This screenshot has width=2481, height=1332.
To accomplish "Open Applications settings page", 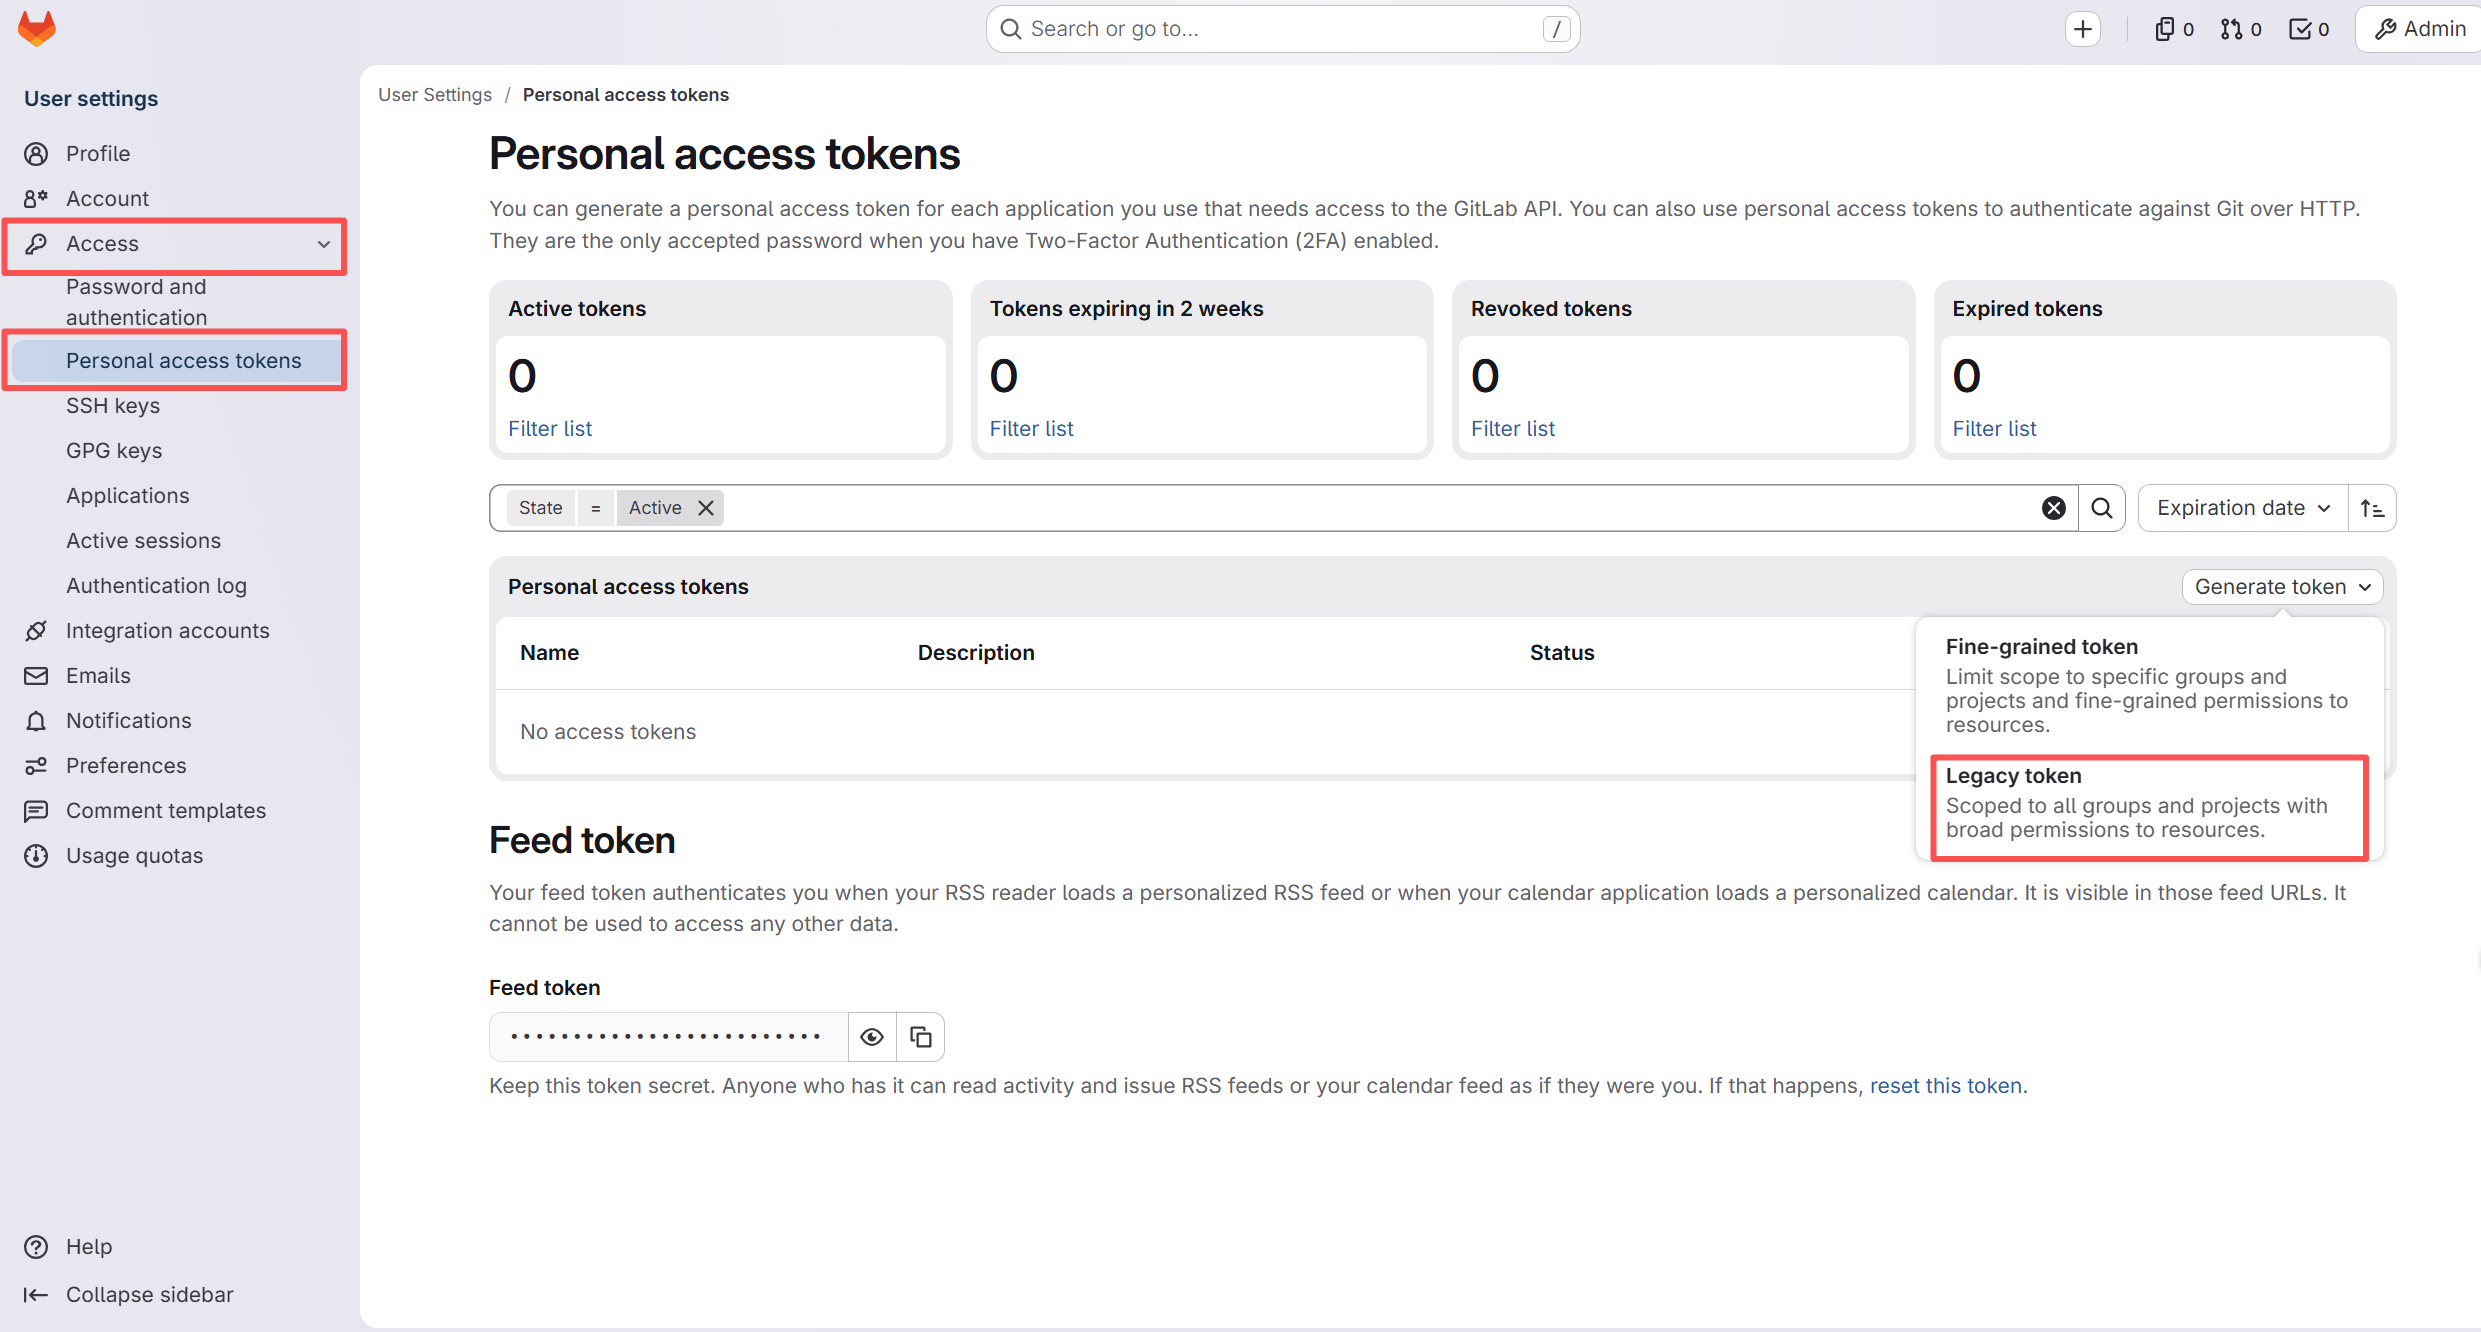I will pos(127,495).
